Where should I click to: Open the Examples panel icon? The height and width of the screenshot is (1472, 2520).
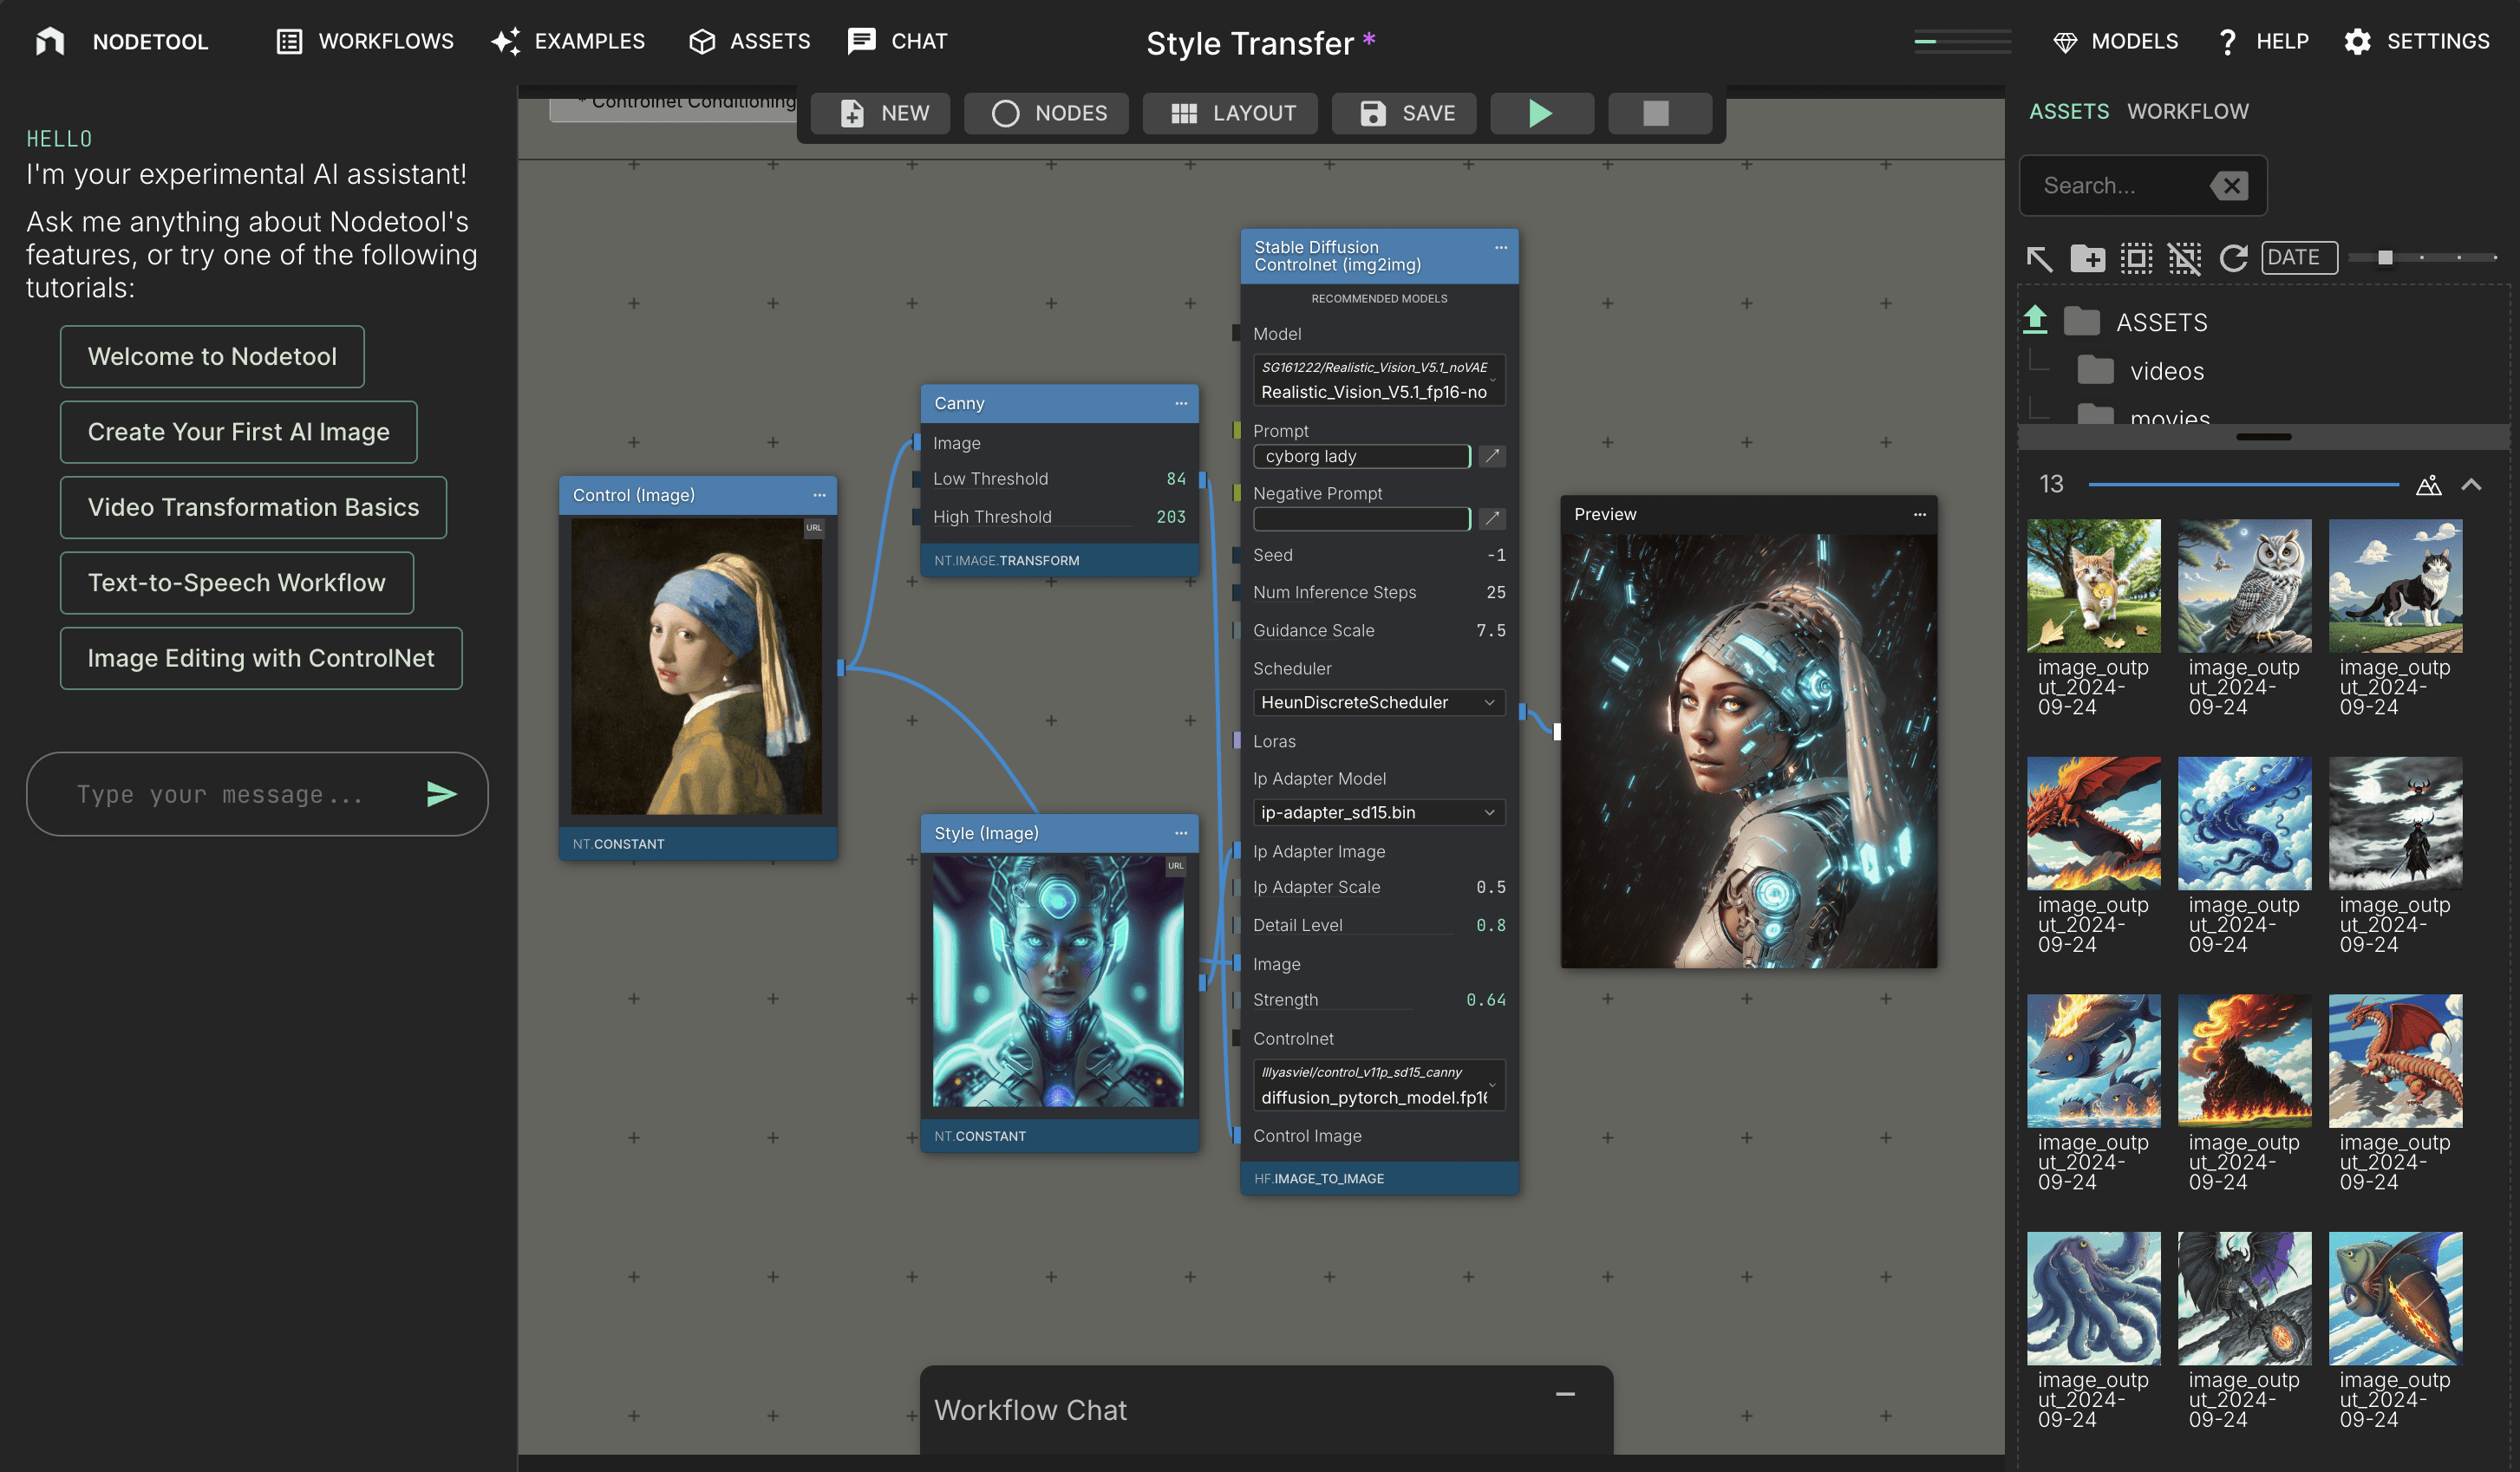(x=506, y=40)
